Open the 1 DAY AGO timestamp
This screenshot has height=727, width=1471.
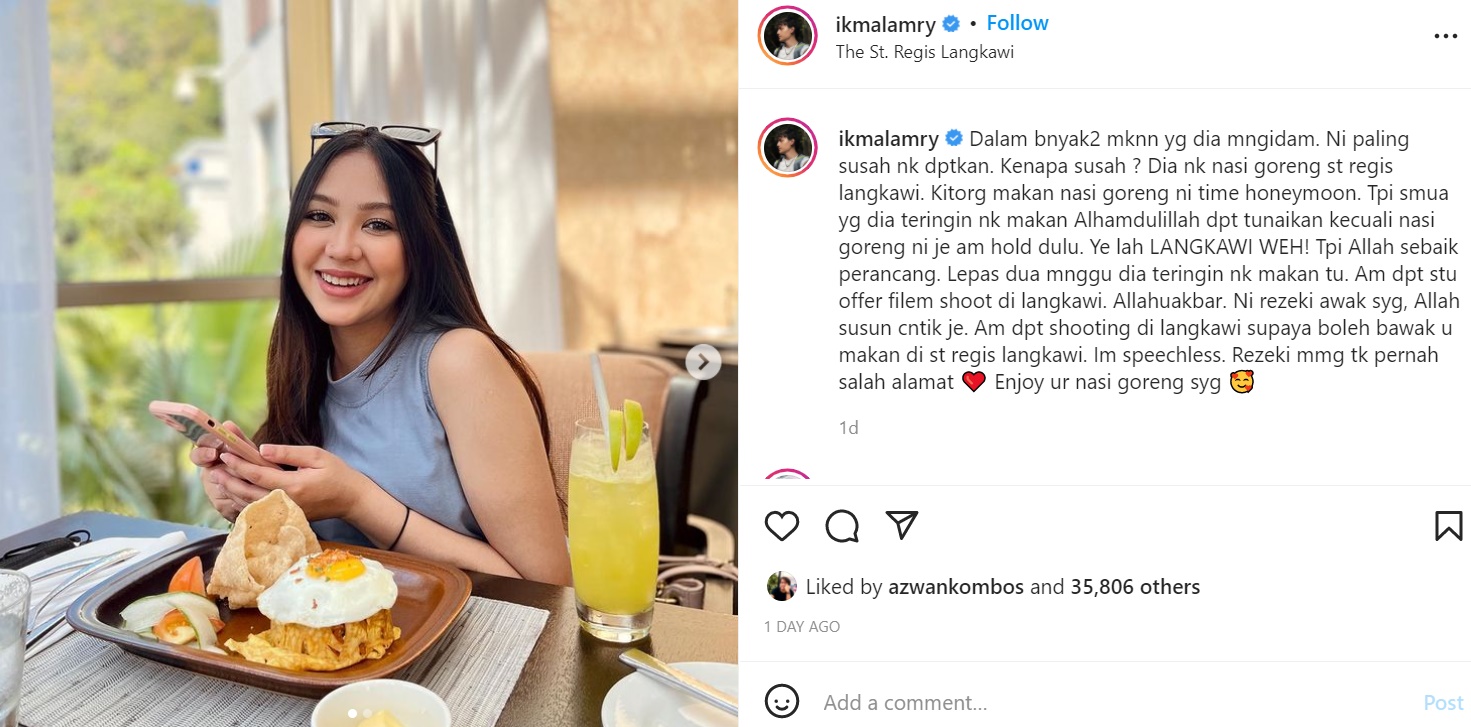802,627
